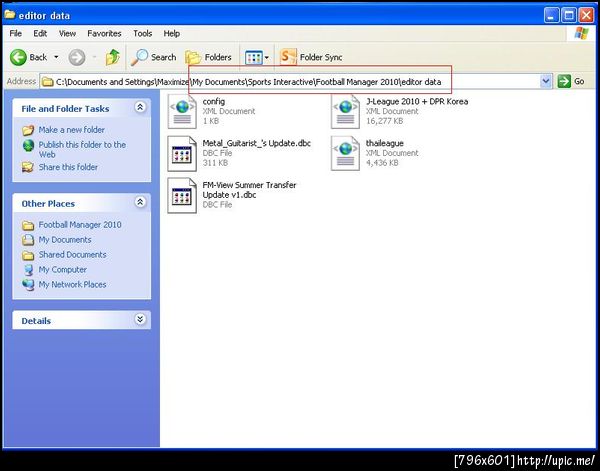Go to Shared Documents link
The width and height of the screenshot is (600, 471).
pos(73,255)
